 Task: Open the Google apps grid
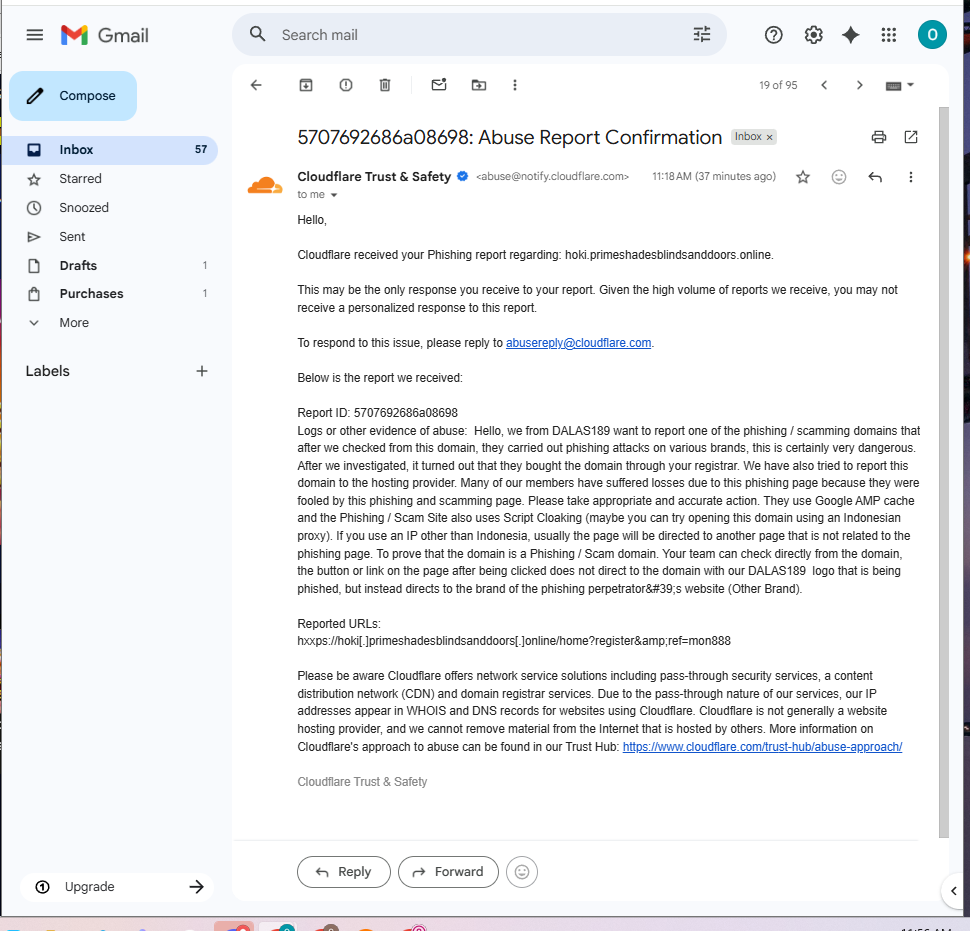coord(888,35)
